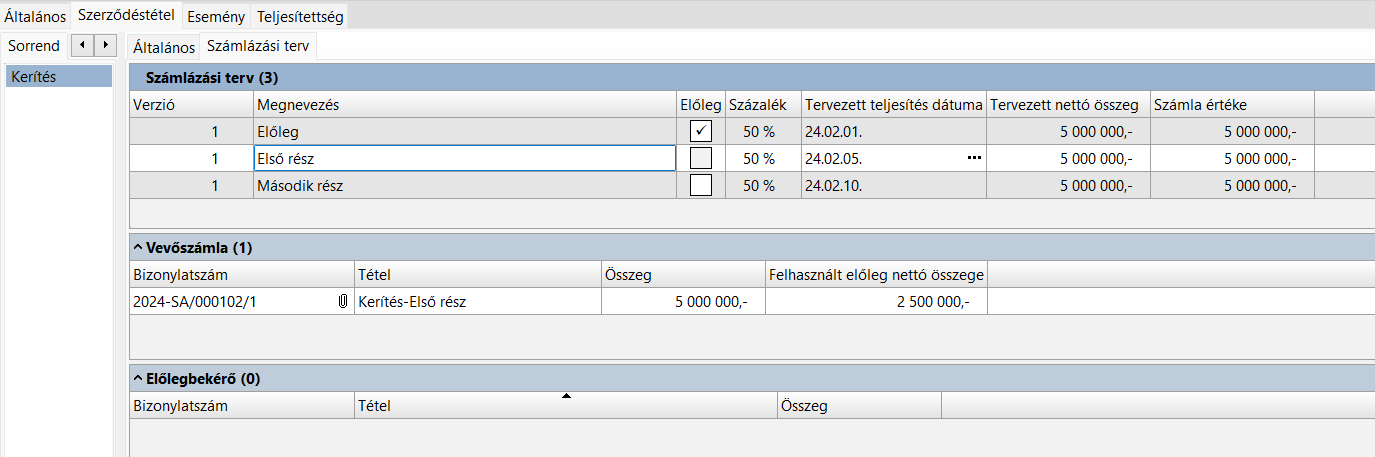The height and width of the screenshot is (457, 1375).
Task: Open the Teljesítettség tab
Action: 301,16
